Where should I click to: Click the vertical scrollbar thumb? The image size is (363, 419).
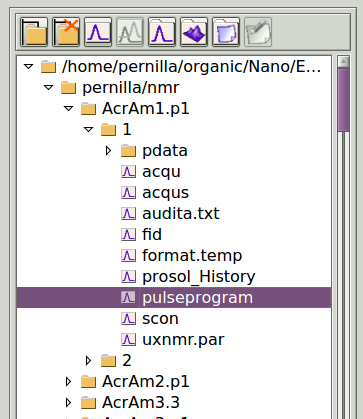point(343,100)
